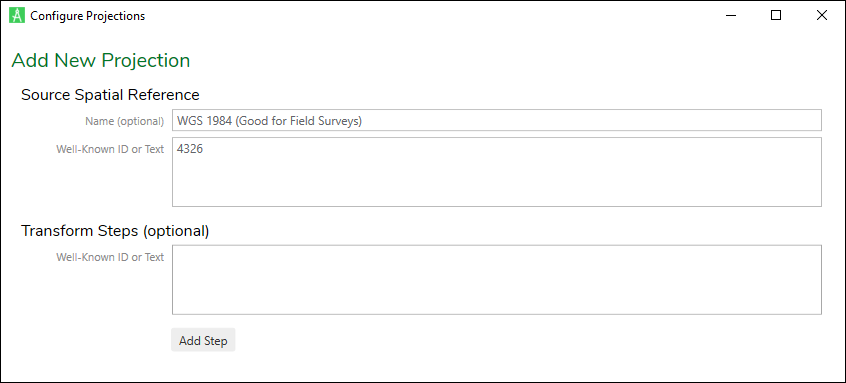Click the Name (optional) label

(x=125, y=121)
